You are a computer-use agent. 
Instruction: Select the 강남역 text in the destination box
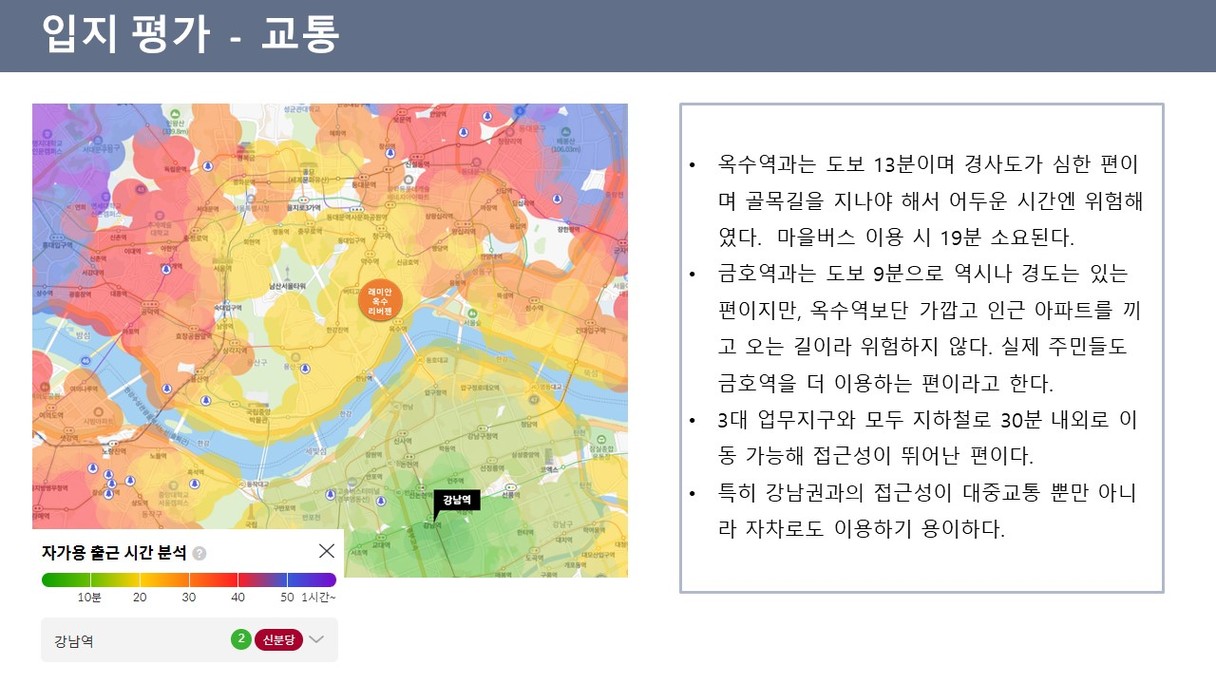(x=74, y=641)
